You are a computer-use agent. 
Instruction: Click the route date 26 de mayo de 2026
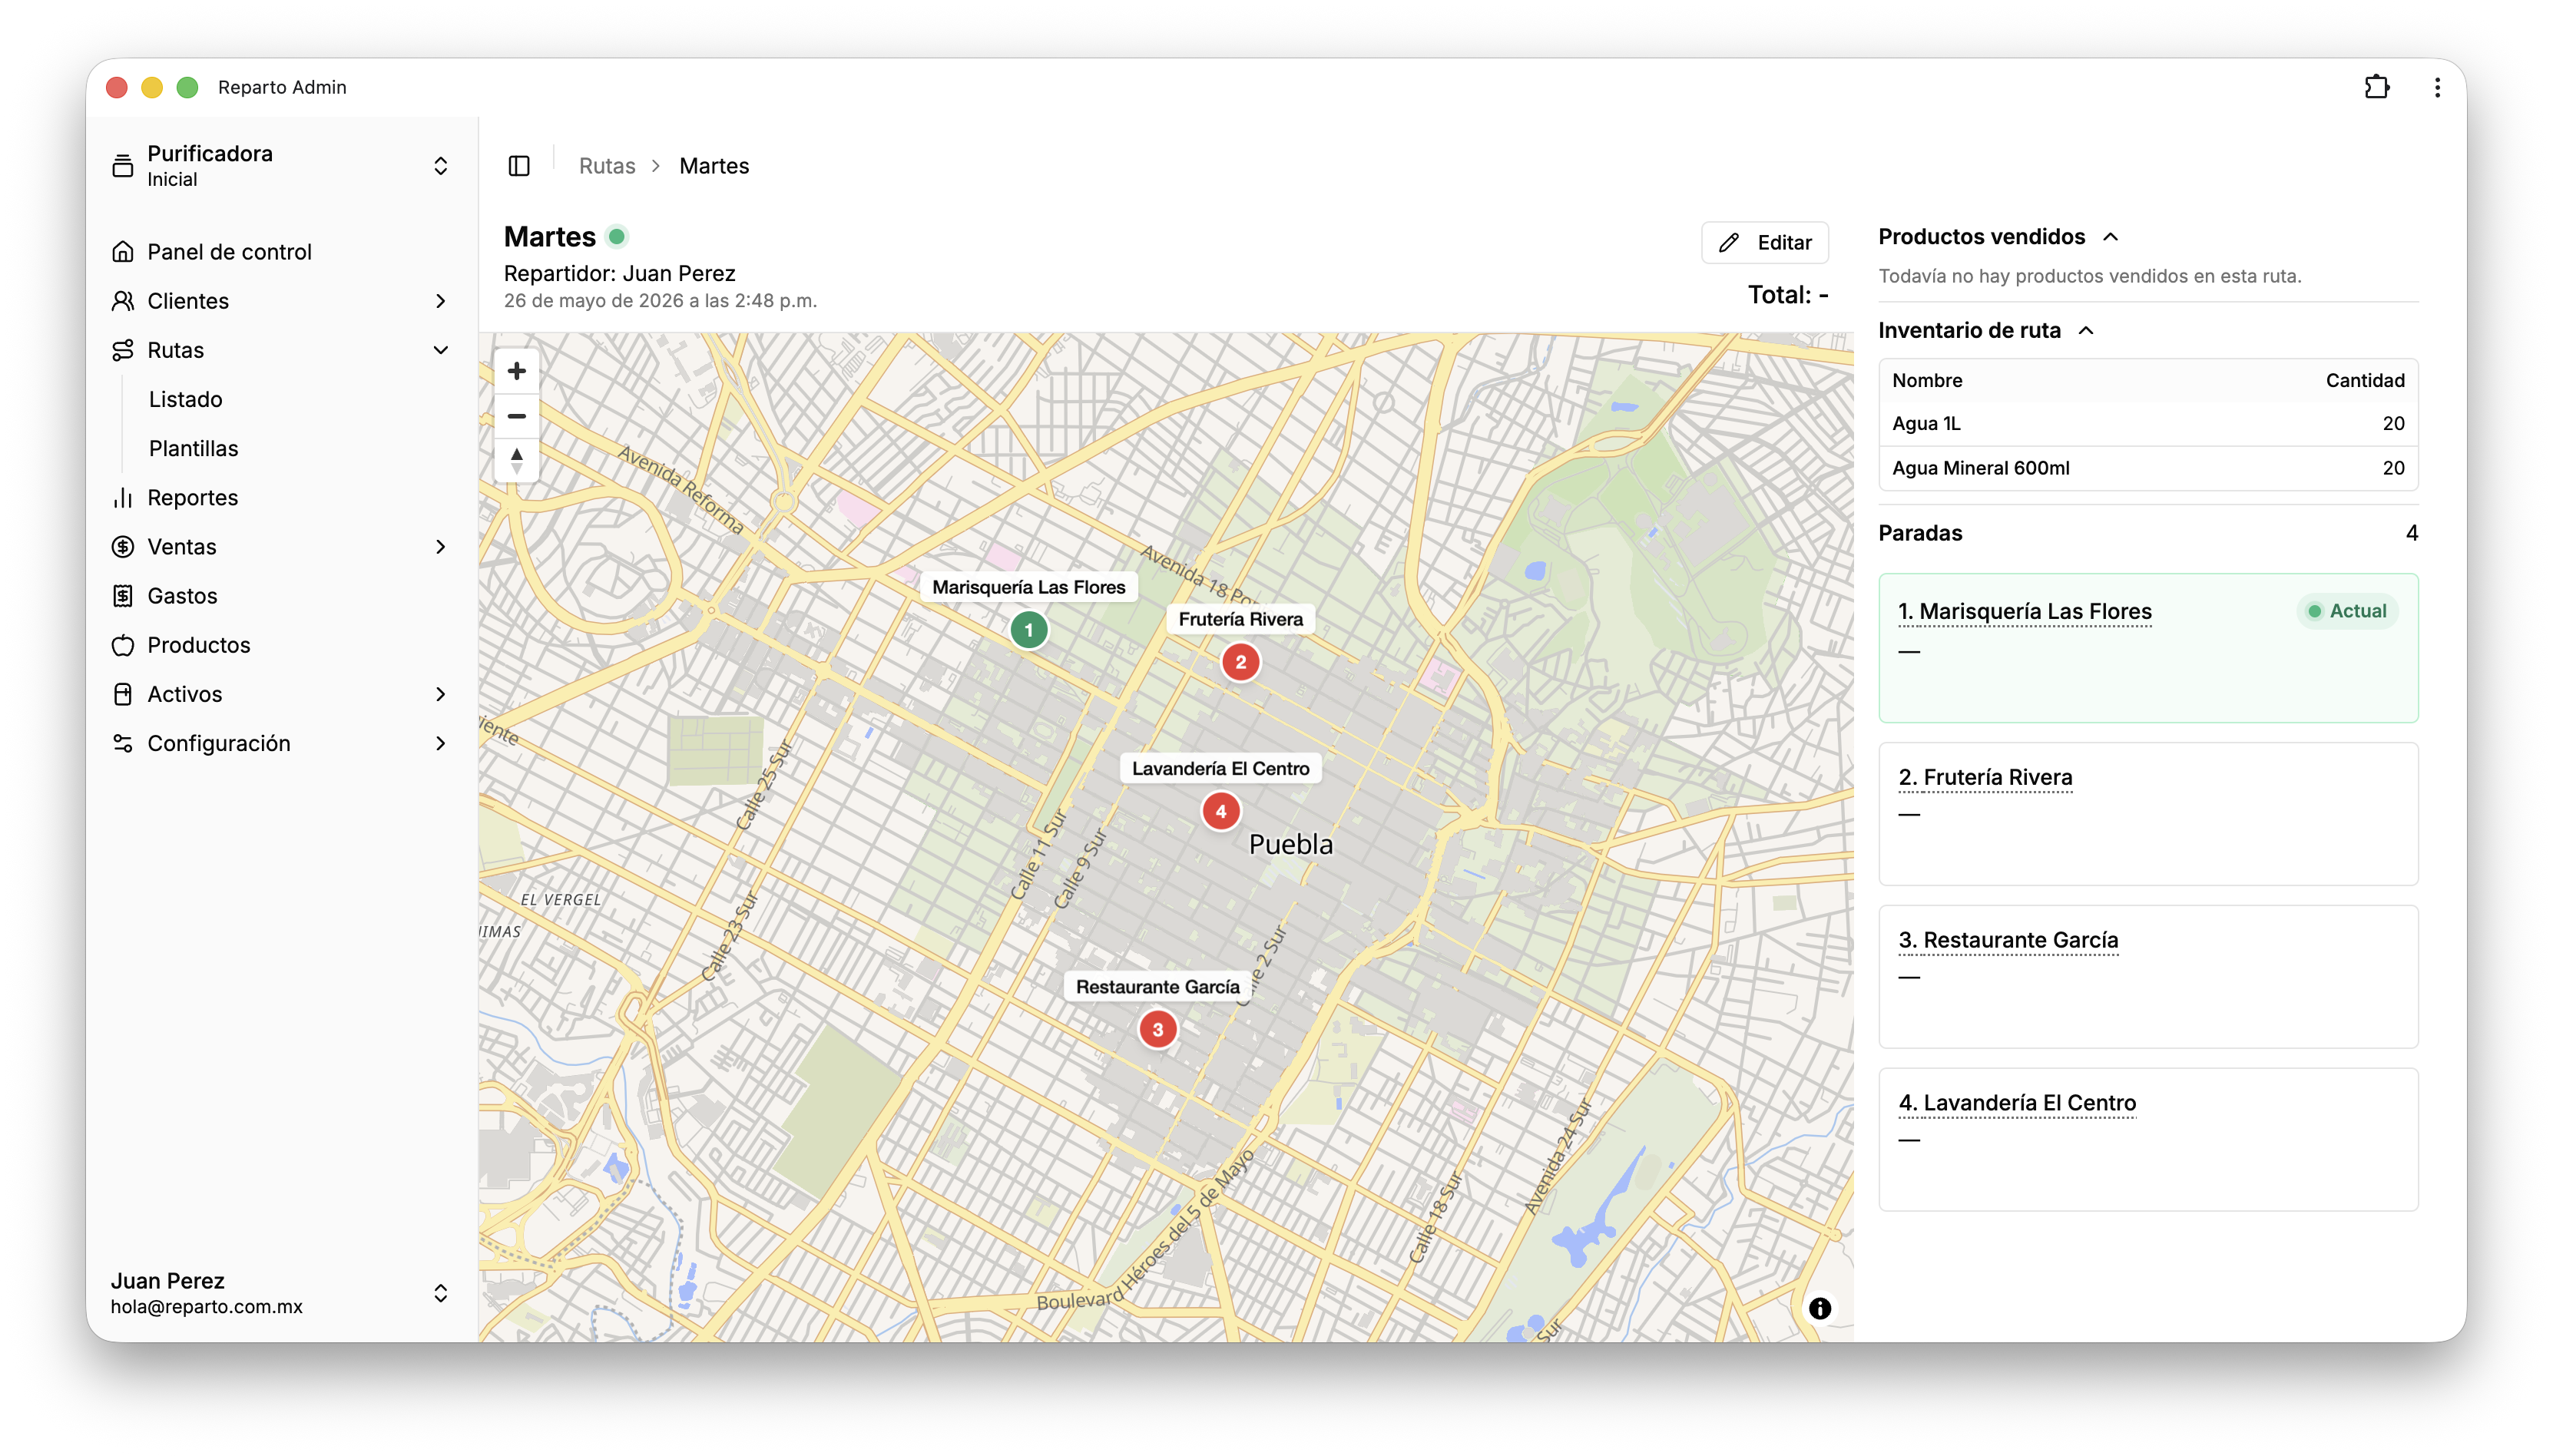(x=660, y=301)
